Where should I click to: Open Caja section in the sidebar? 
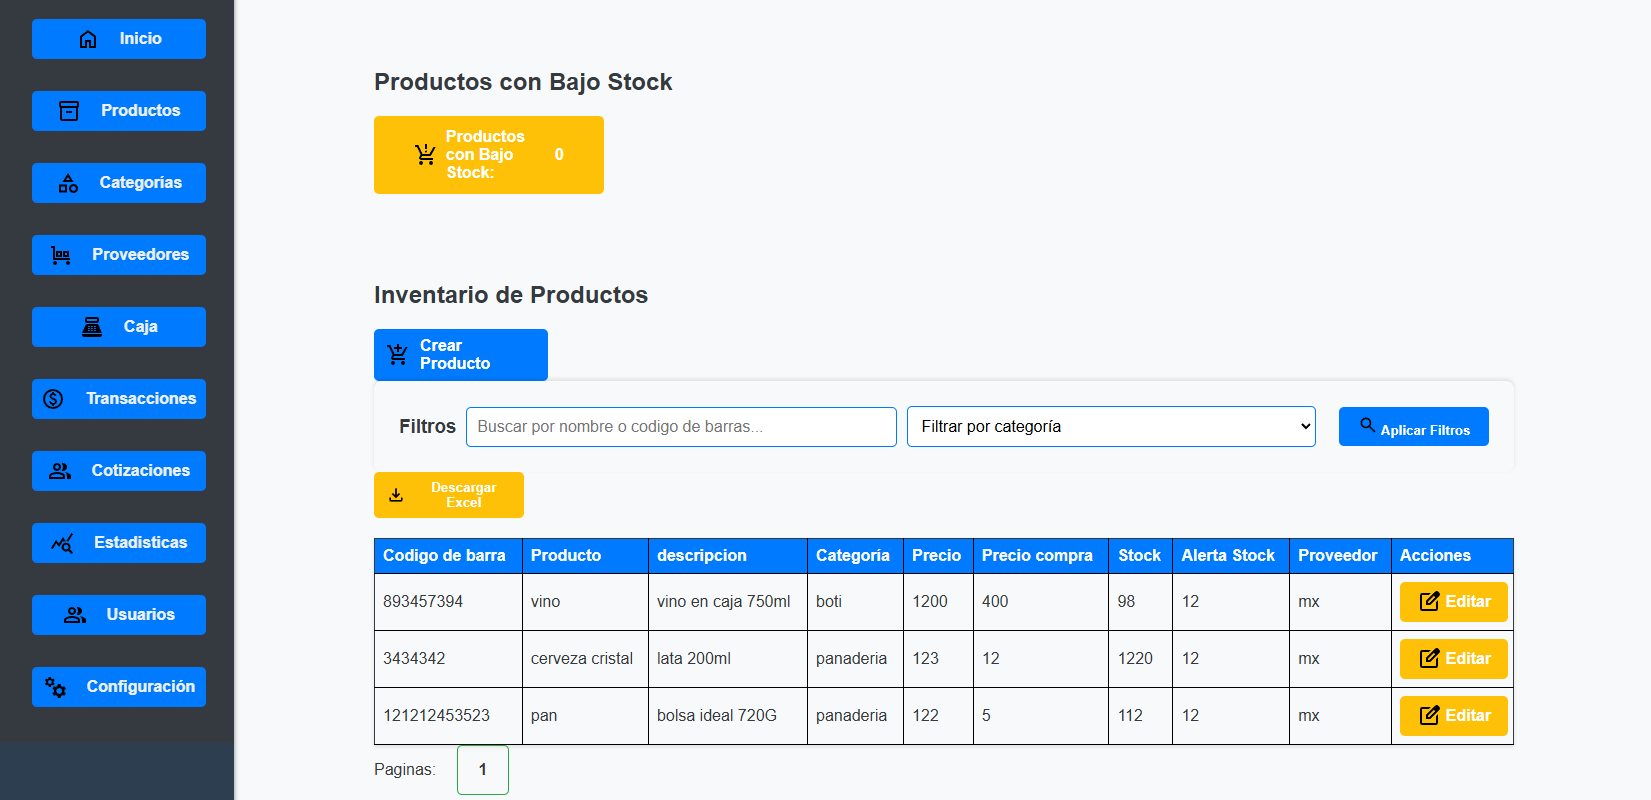coord(119,327)
